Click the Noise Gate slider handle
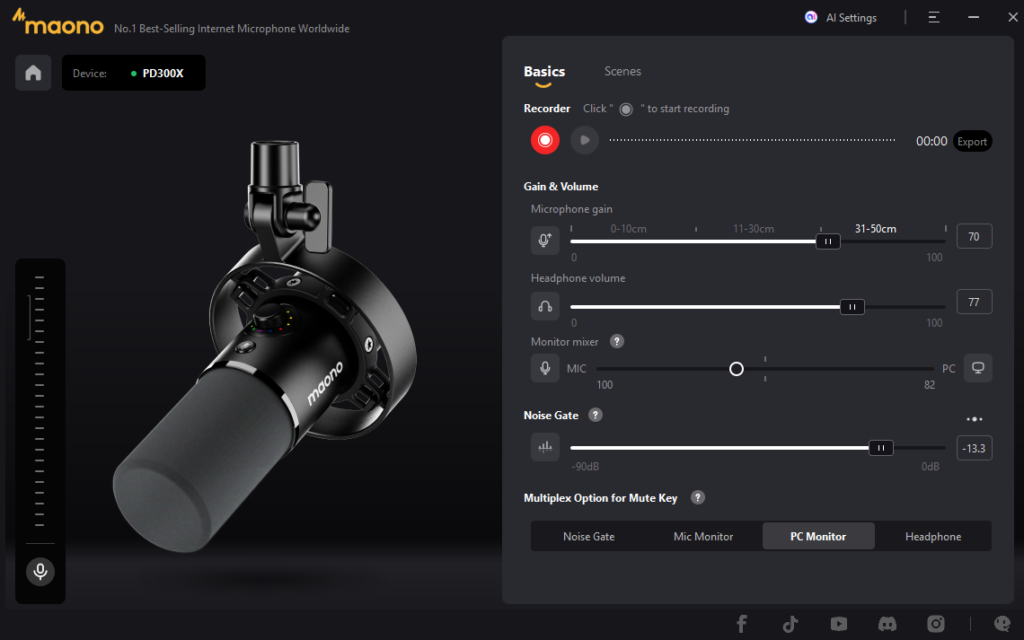This screenshot has width=1024, height=640. coord(880,448)
